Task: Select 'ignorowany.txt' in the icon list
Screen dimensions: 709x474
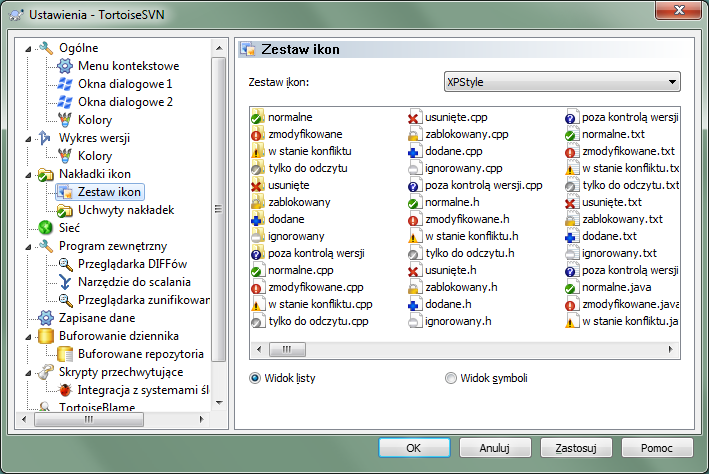Action: click(x=619, y=253)
